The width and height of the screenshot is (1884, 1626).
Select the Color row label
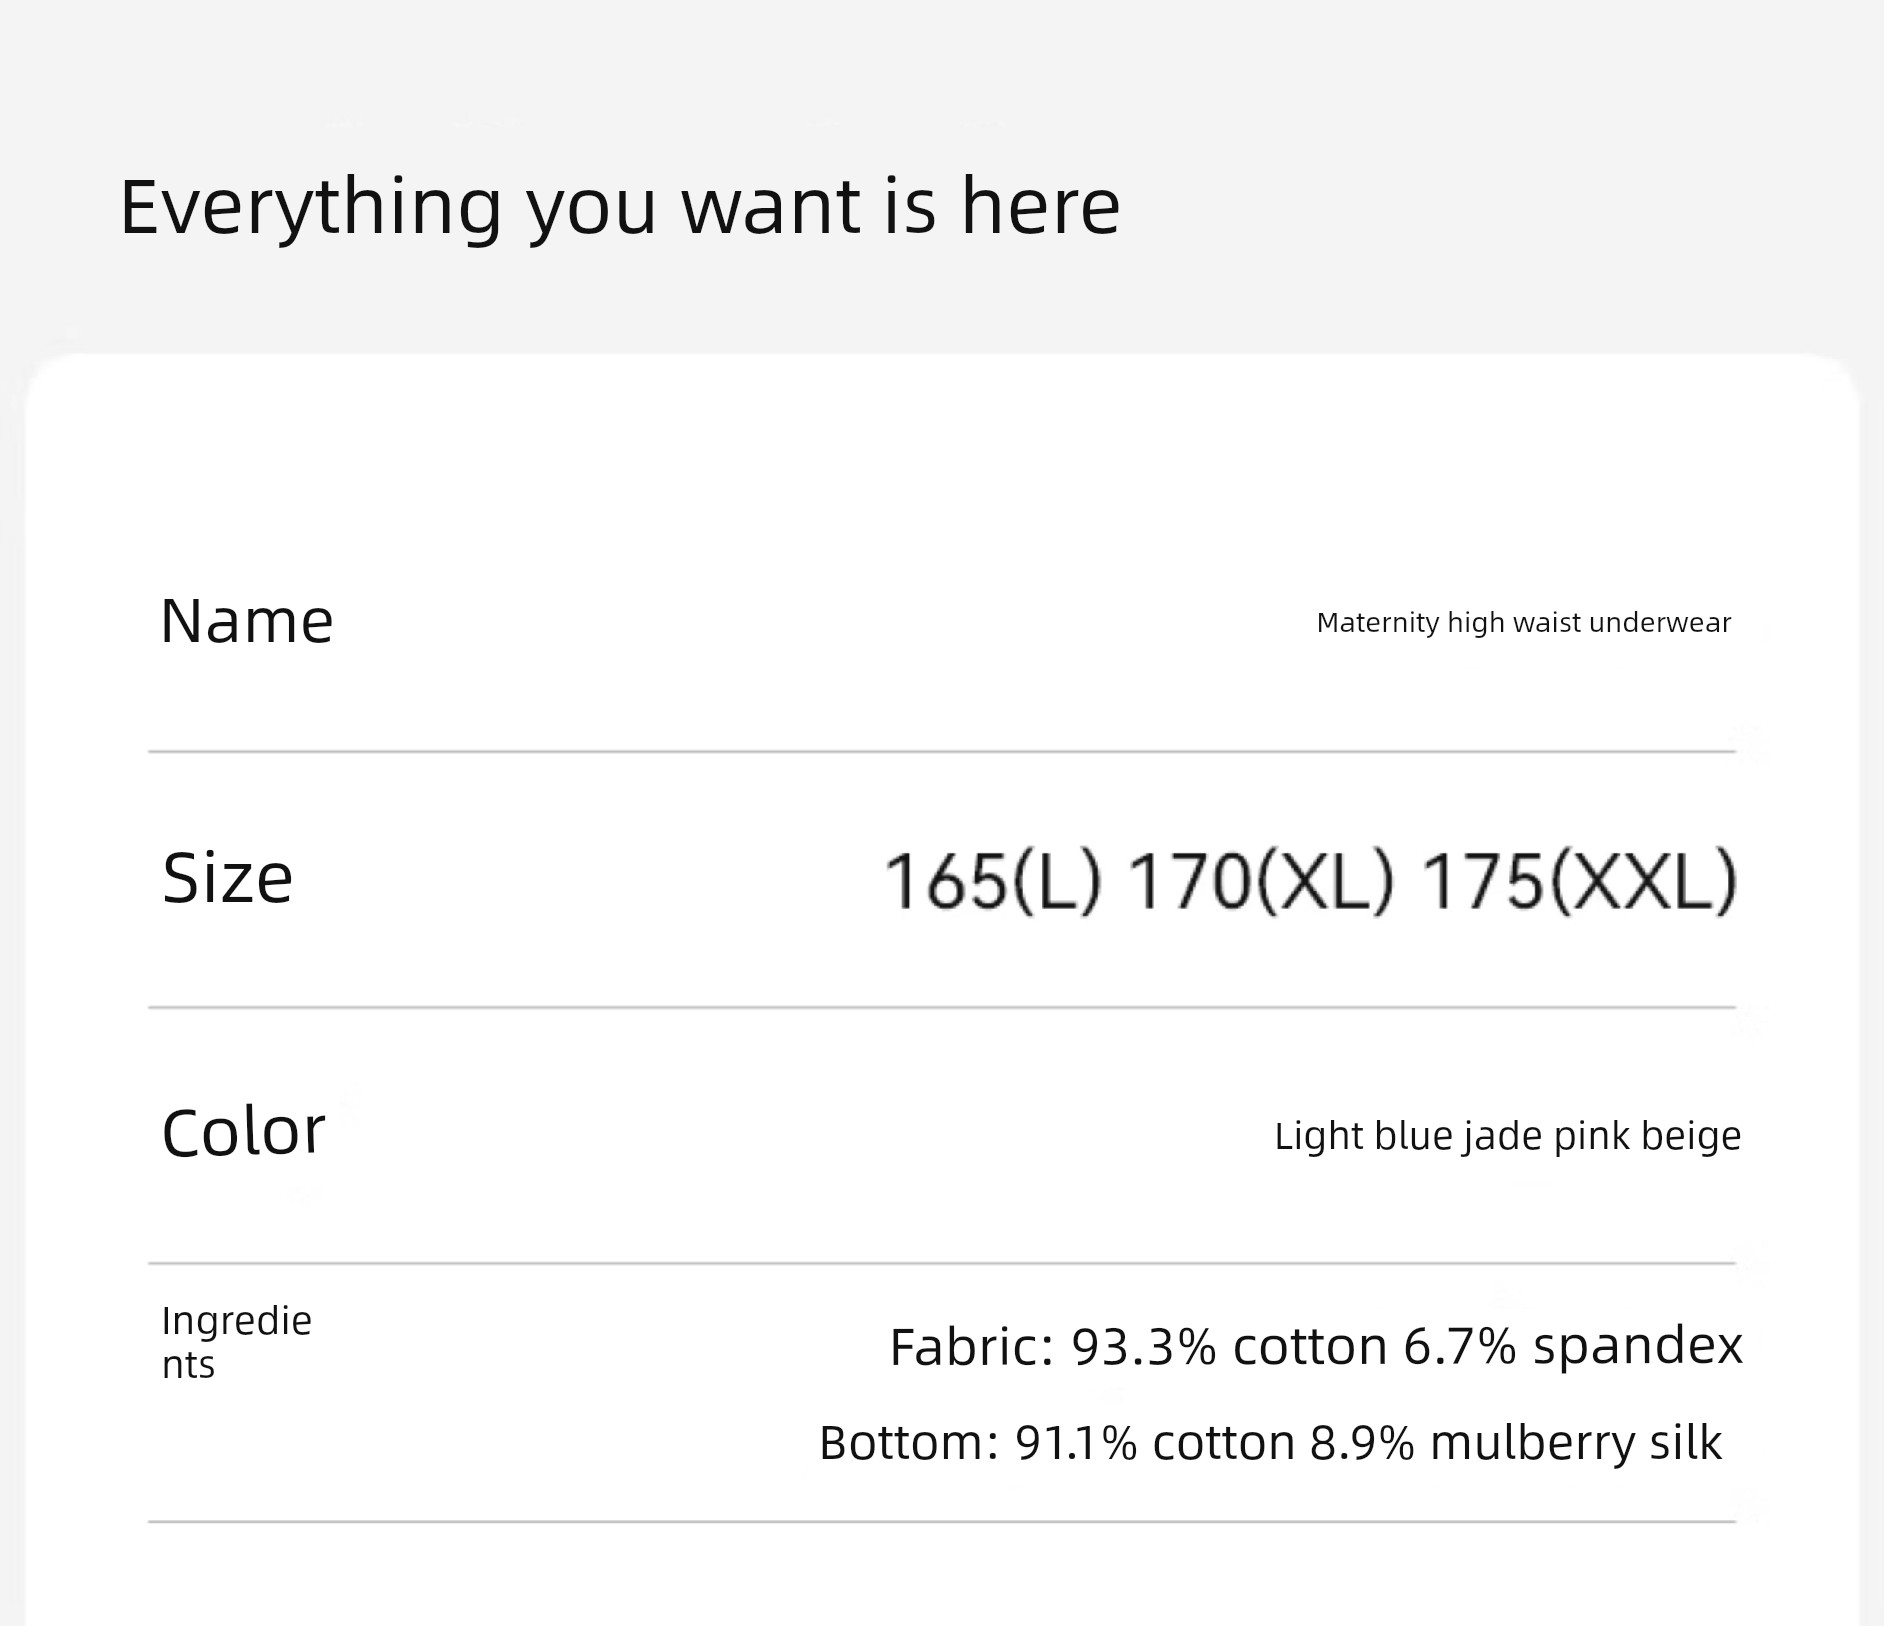[243, 1131]
